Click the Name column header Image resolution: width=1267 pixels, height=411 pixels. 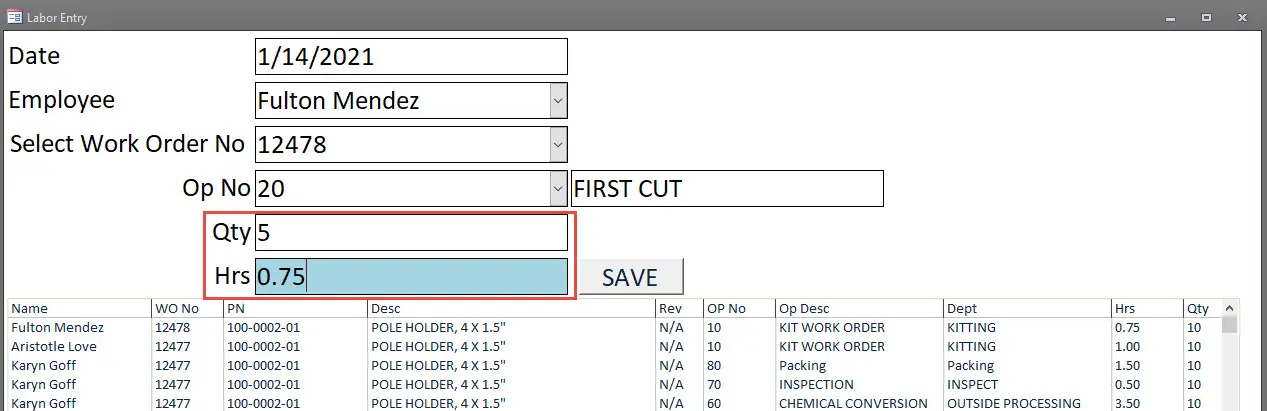point(30,309)
